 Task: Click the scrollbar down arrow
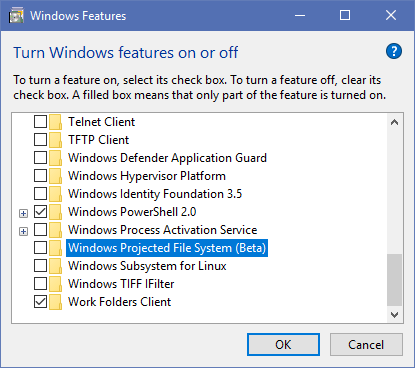[395, 315]
